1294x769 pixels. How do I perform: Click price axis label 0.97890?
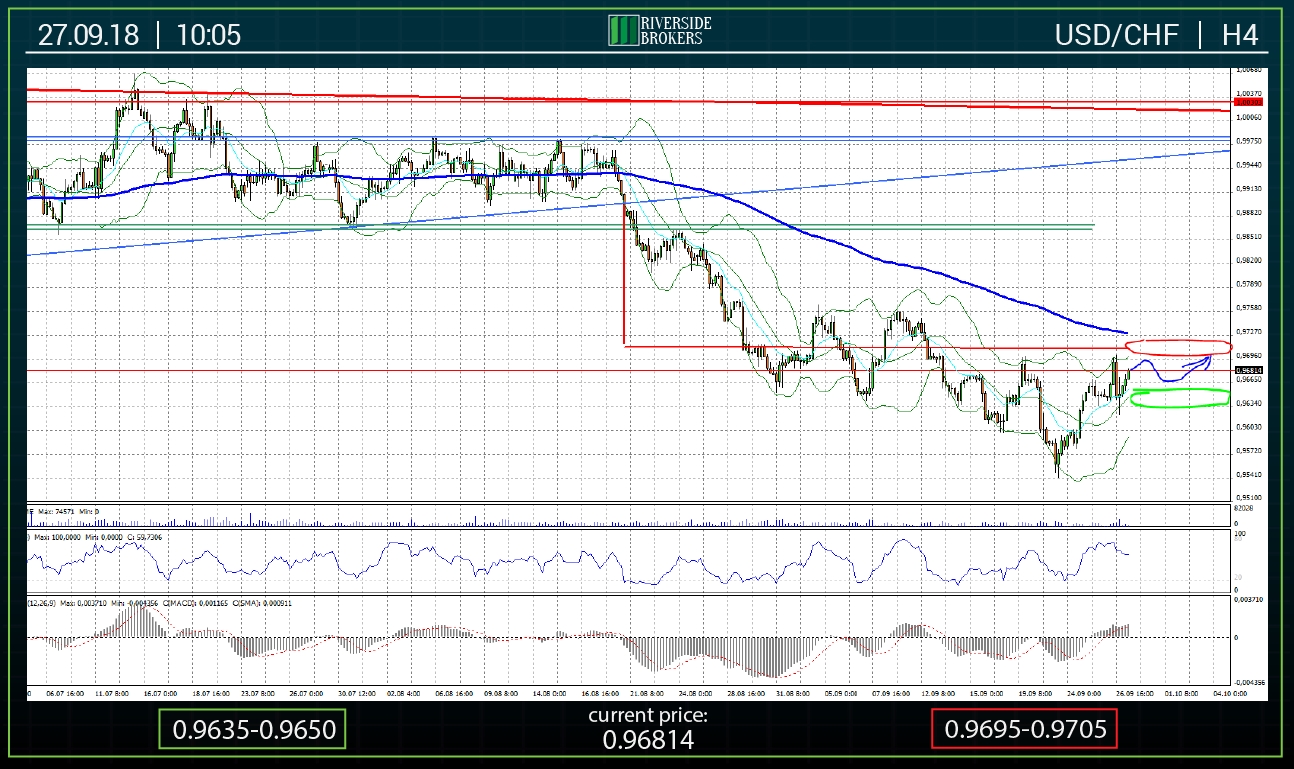1249,284
